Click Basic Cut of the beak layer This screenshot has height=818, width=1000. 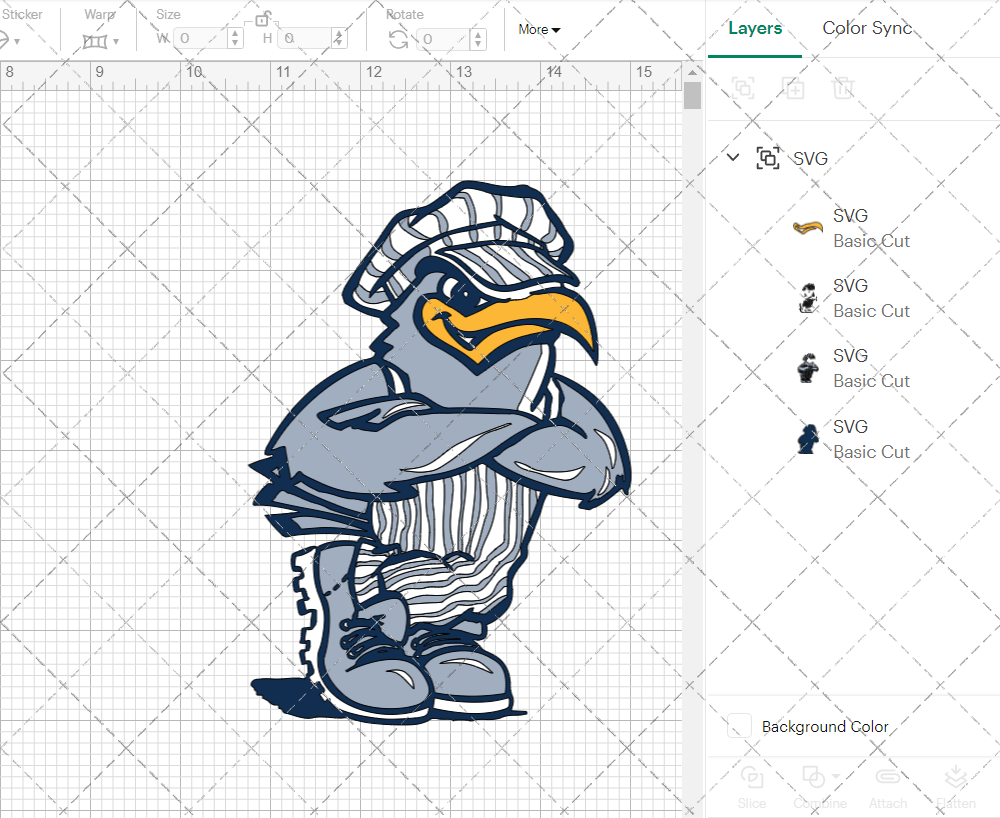[x=872, y=241]
